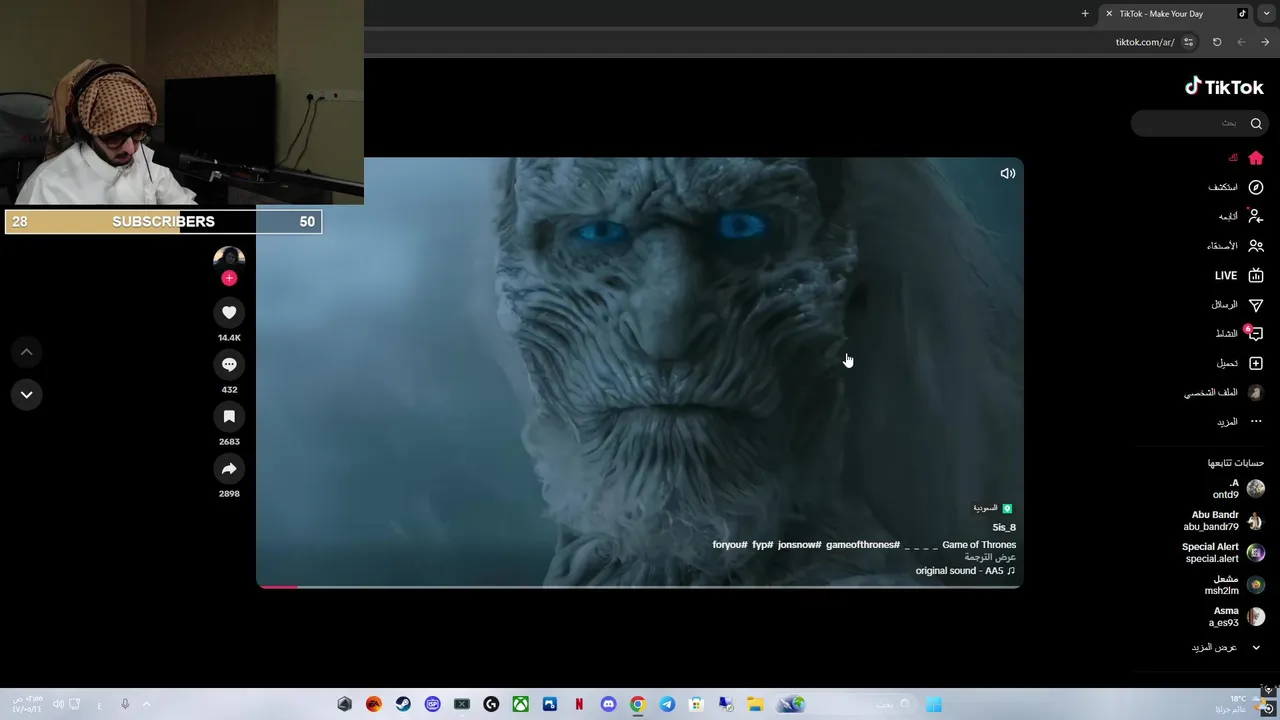Screen dimensions: 1280x720
Task: Open Telegram from the taskbar
Action: click(667, 704)
